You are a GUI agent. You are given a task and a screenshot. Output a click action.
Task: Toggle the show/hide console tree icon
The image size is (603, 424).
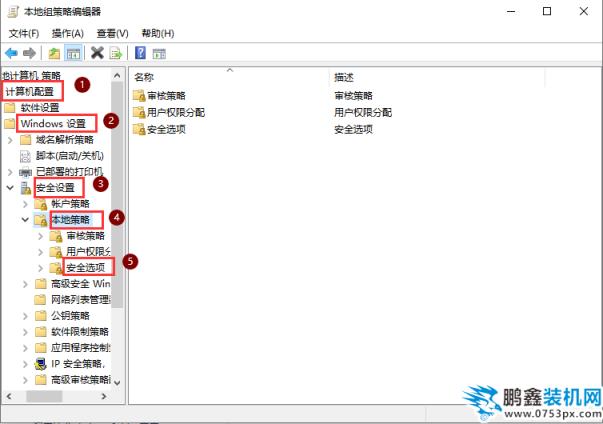pos(73,53)
